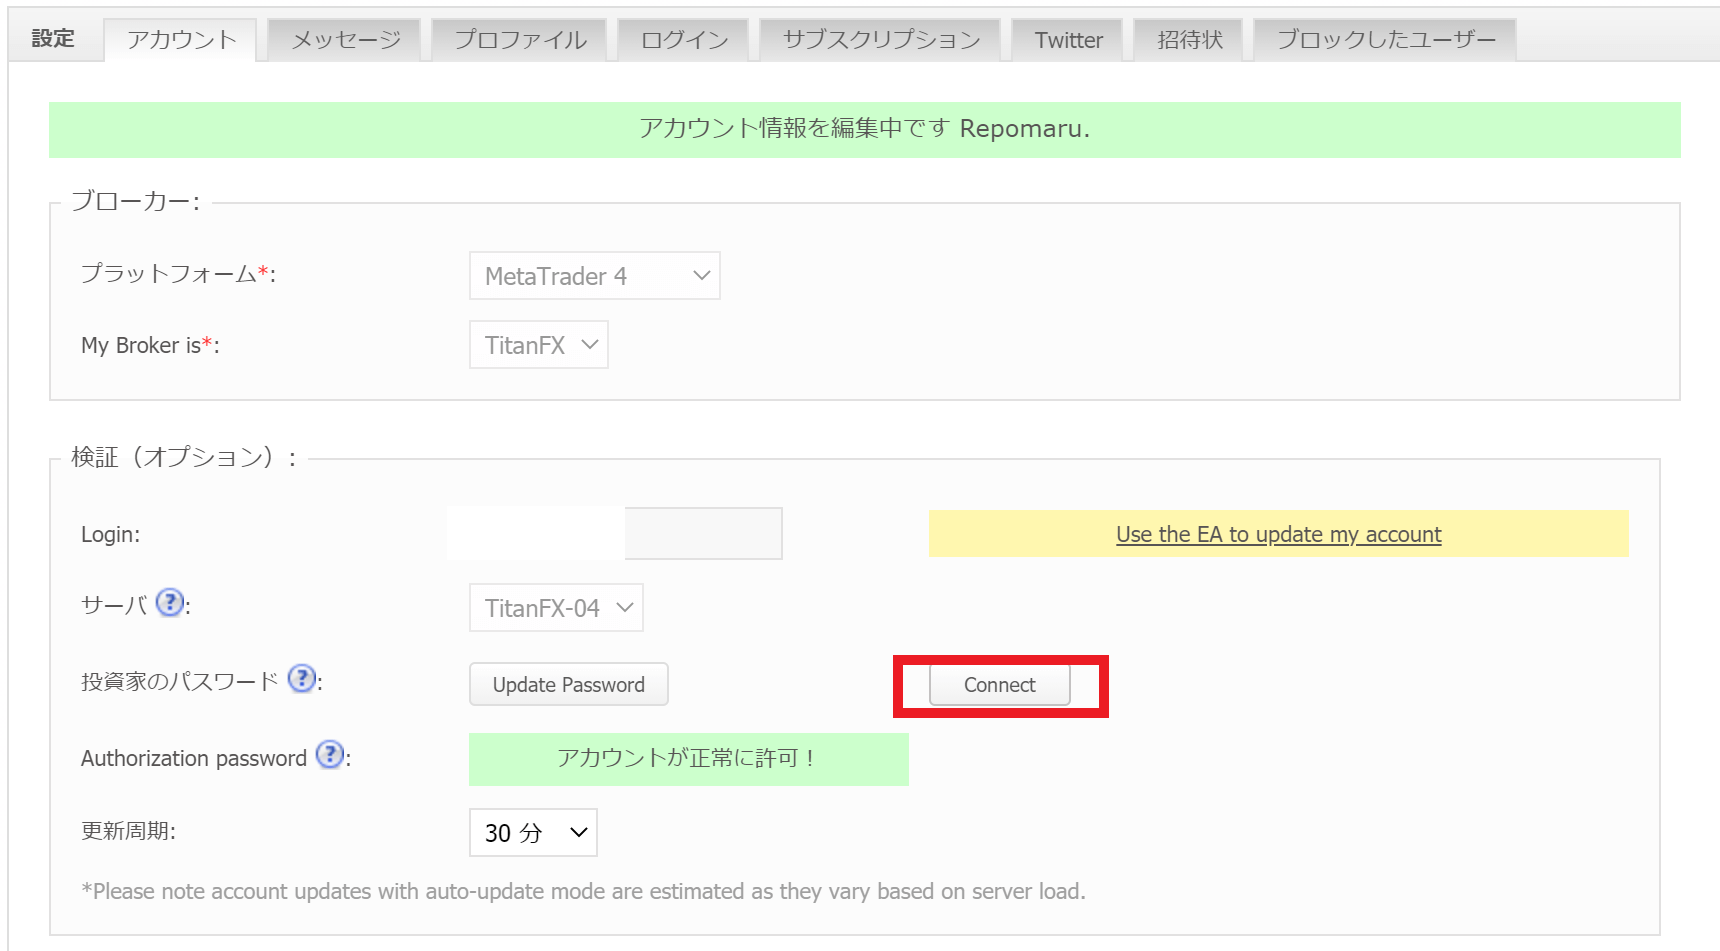Click the 設定 heading label
This screenshot has width=1720, height=951.
(x=53, y=38)
